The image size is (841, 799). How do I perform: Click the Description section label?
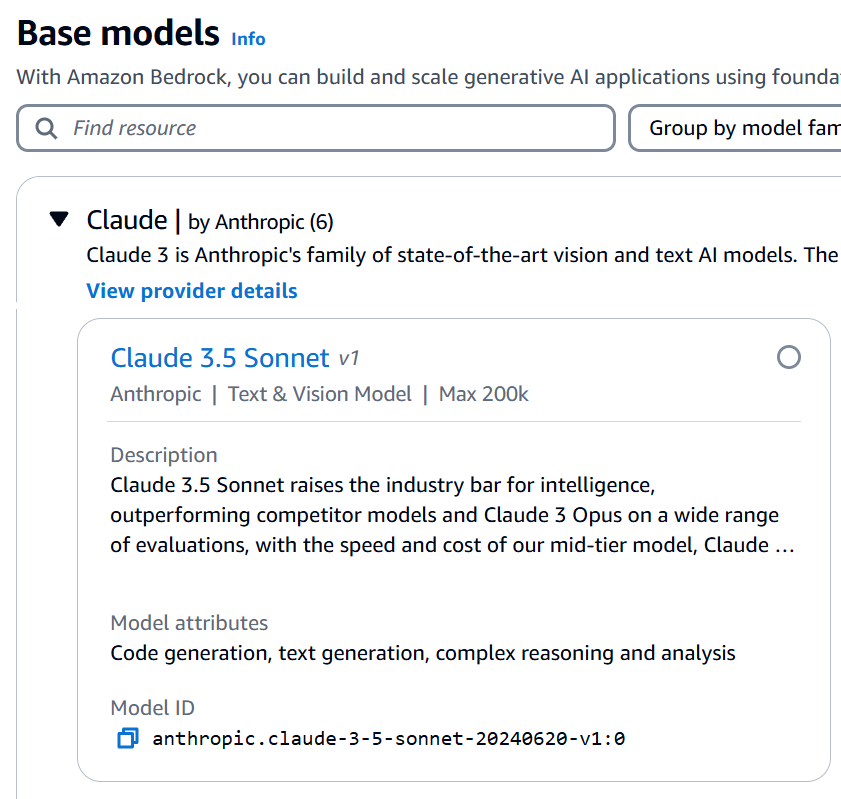click(x=163, y=455)
